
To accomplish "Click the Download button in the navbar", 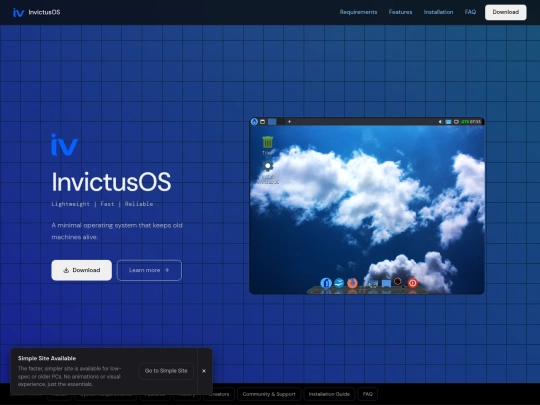I will 506,12.
